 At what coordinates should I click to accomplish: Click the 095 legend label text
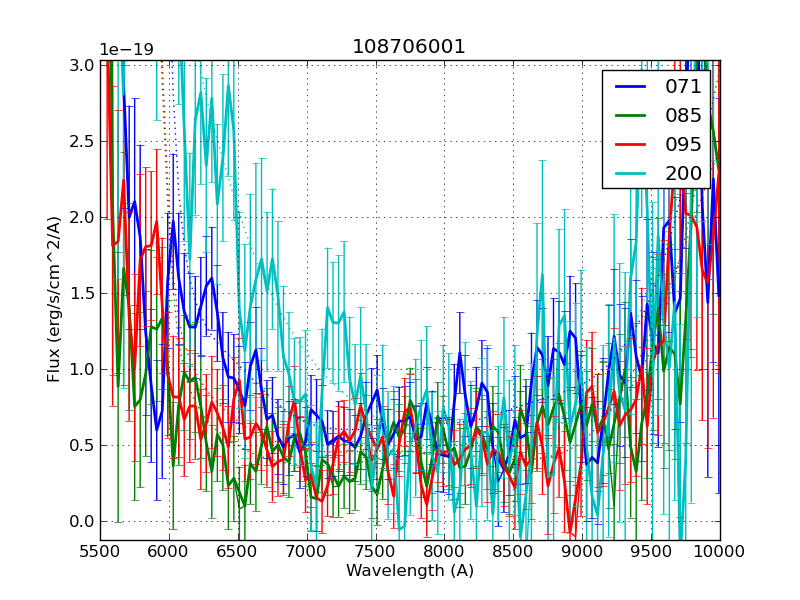(x=683, y=144)
